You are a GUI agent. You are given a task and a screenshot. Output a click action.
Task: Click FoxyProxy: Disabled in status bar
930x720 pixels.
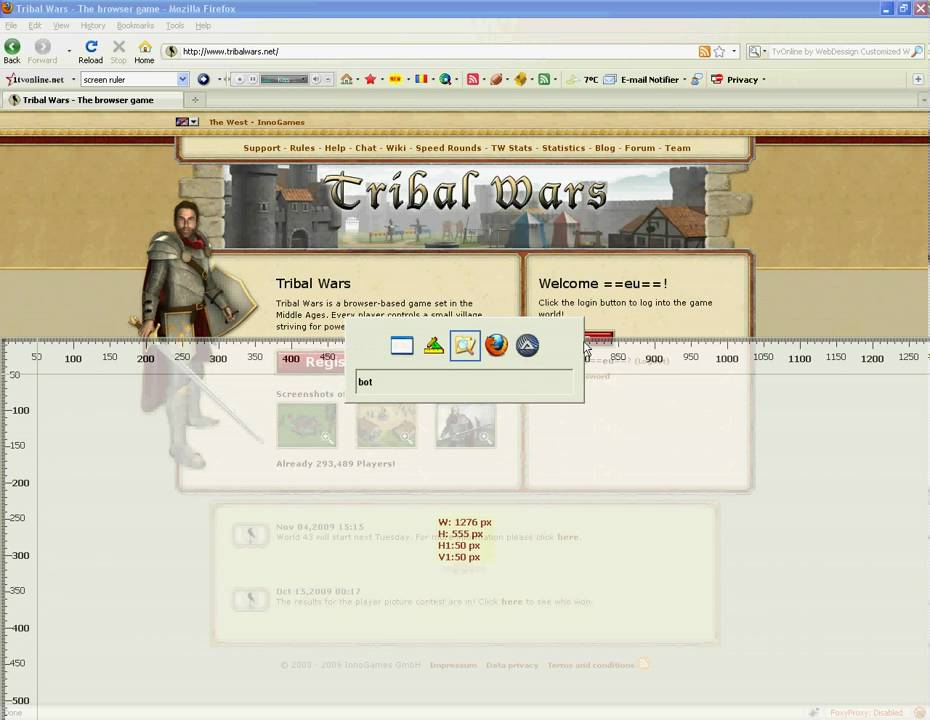click(866, 713)
